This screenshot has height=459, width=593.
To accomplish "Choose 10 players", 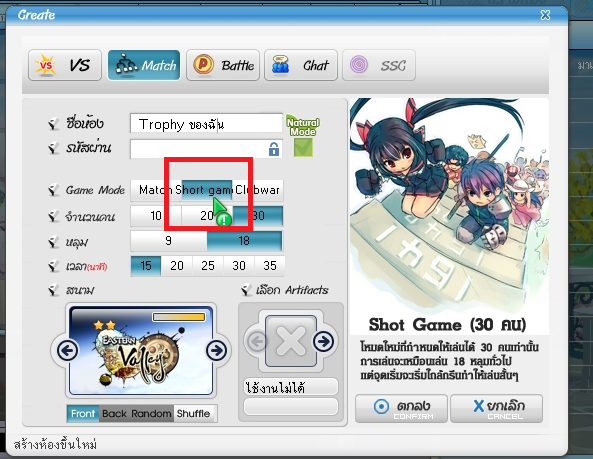I will (156, 216).
